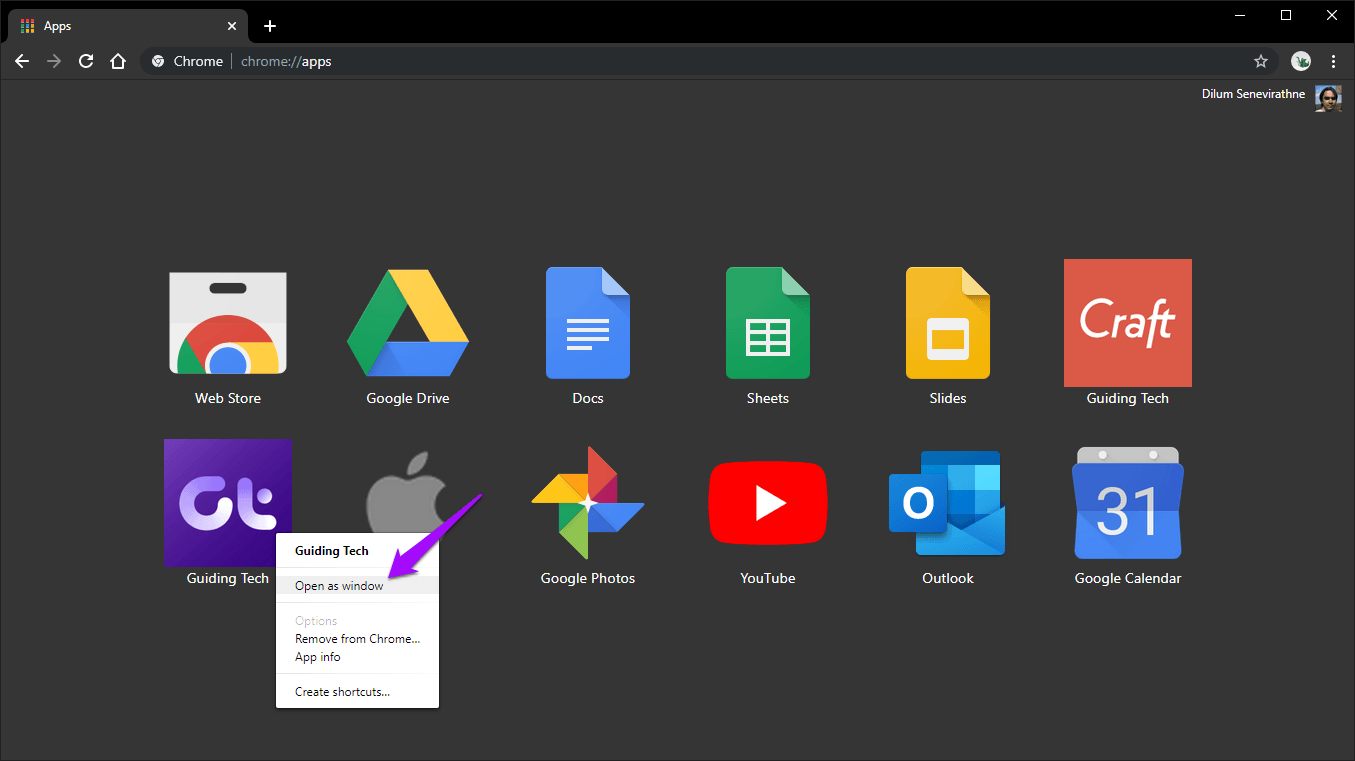Select Remove from Chrome... menu entry
Screen dimensions: 1355x761
pos(357,639)
